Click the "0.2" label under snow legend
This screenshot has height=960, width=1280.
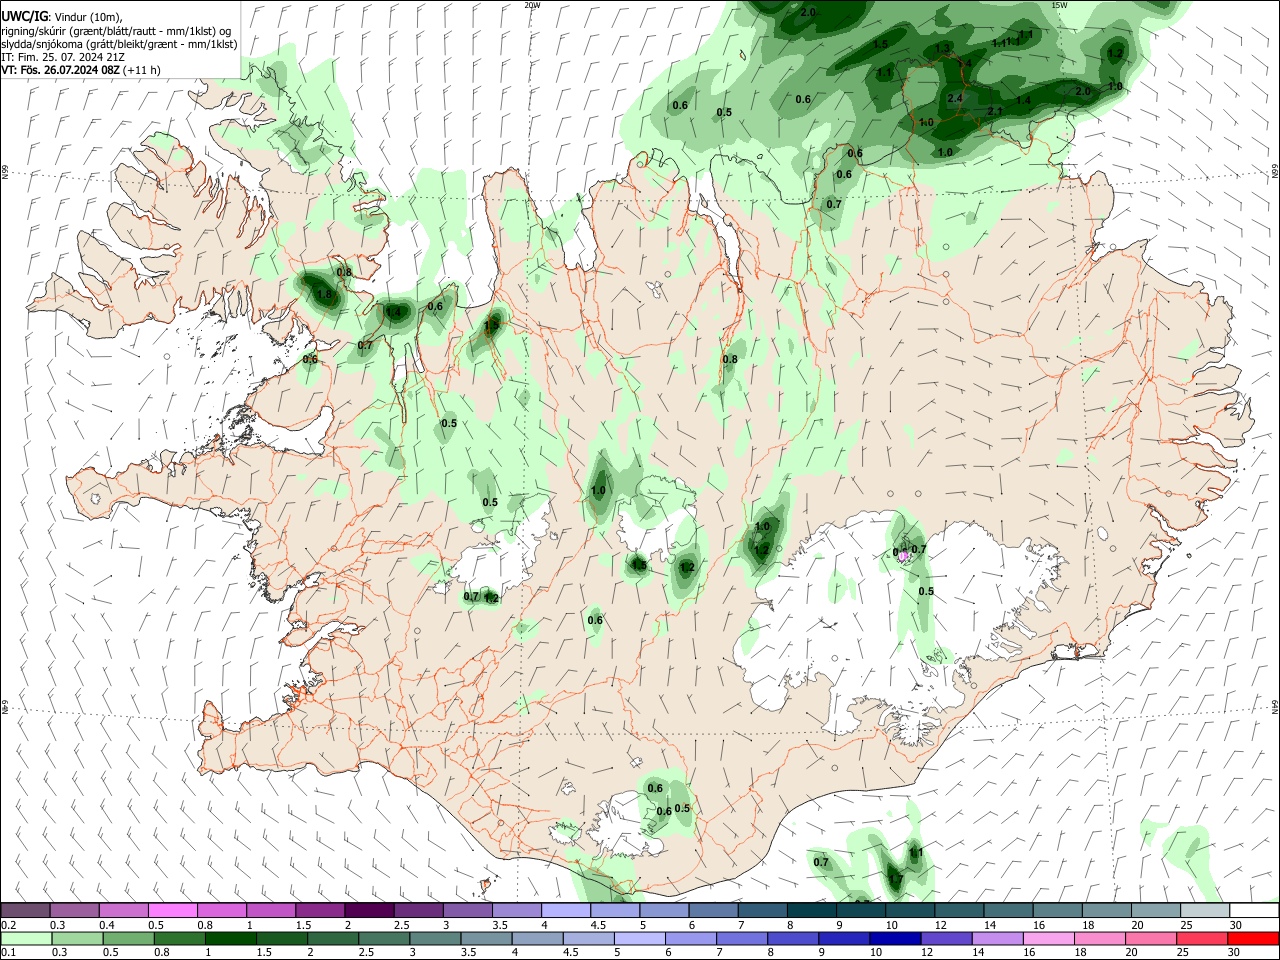pyautogui.click(x=8, y=925)
